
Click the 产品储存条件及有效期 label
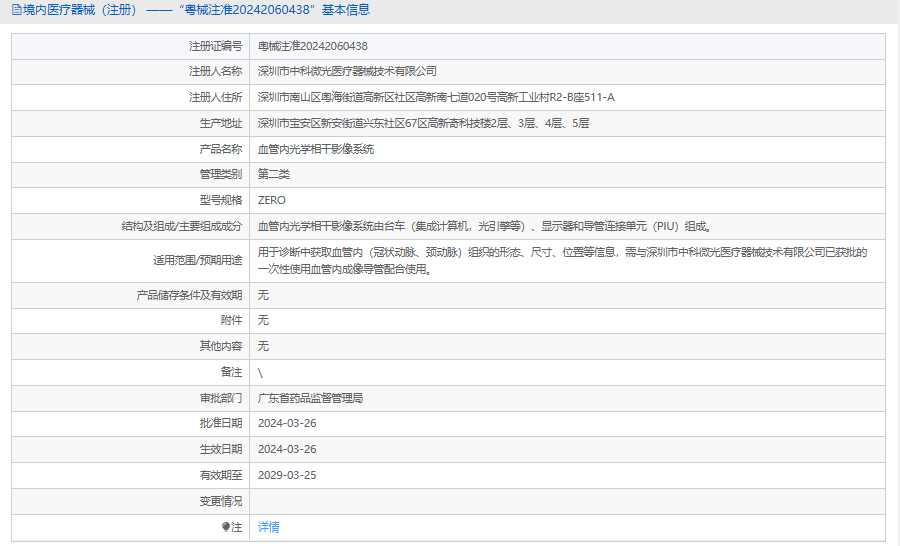pyautogui.click(x=189, y=295)
